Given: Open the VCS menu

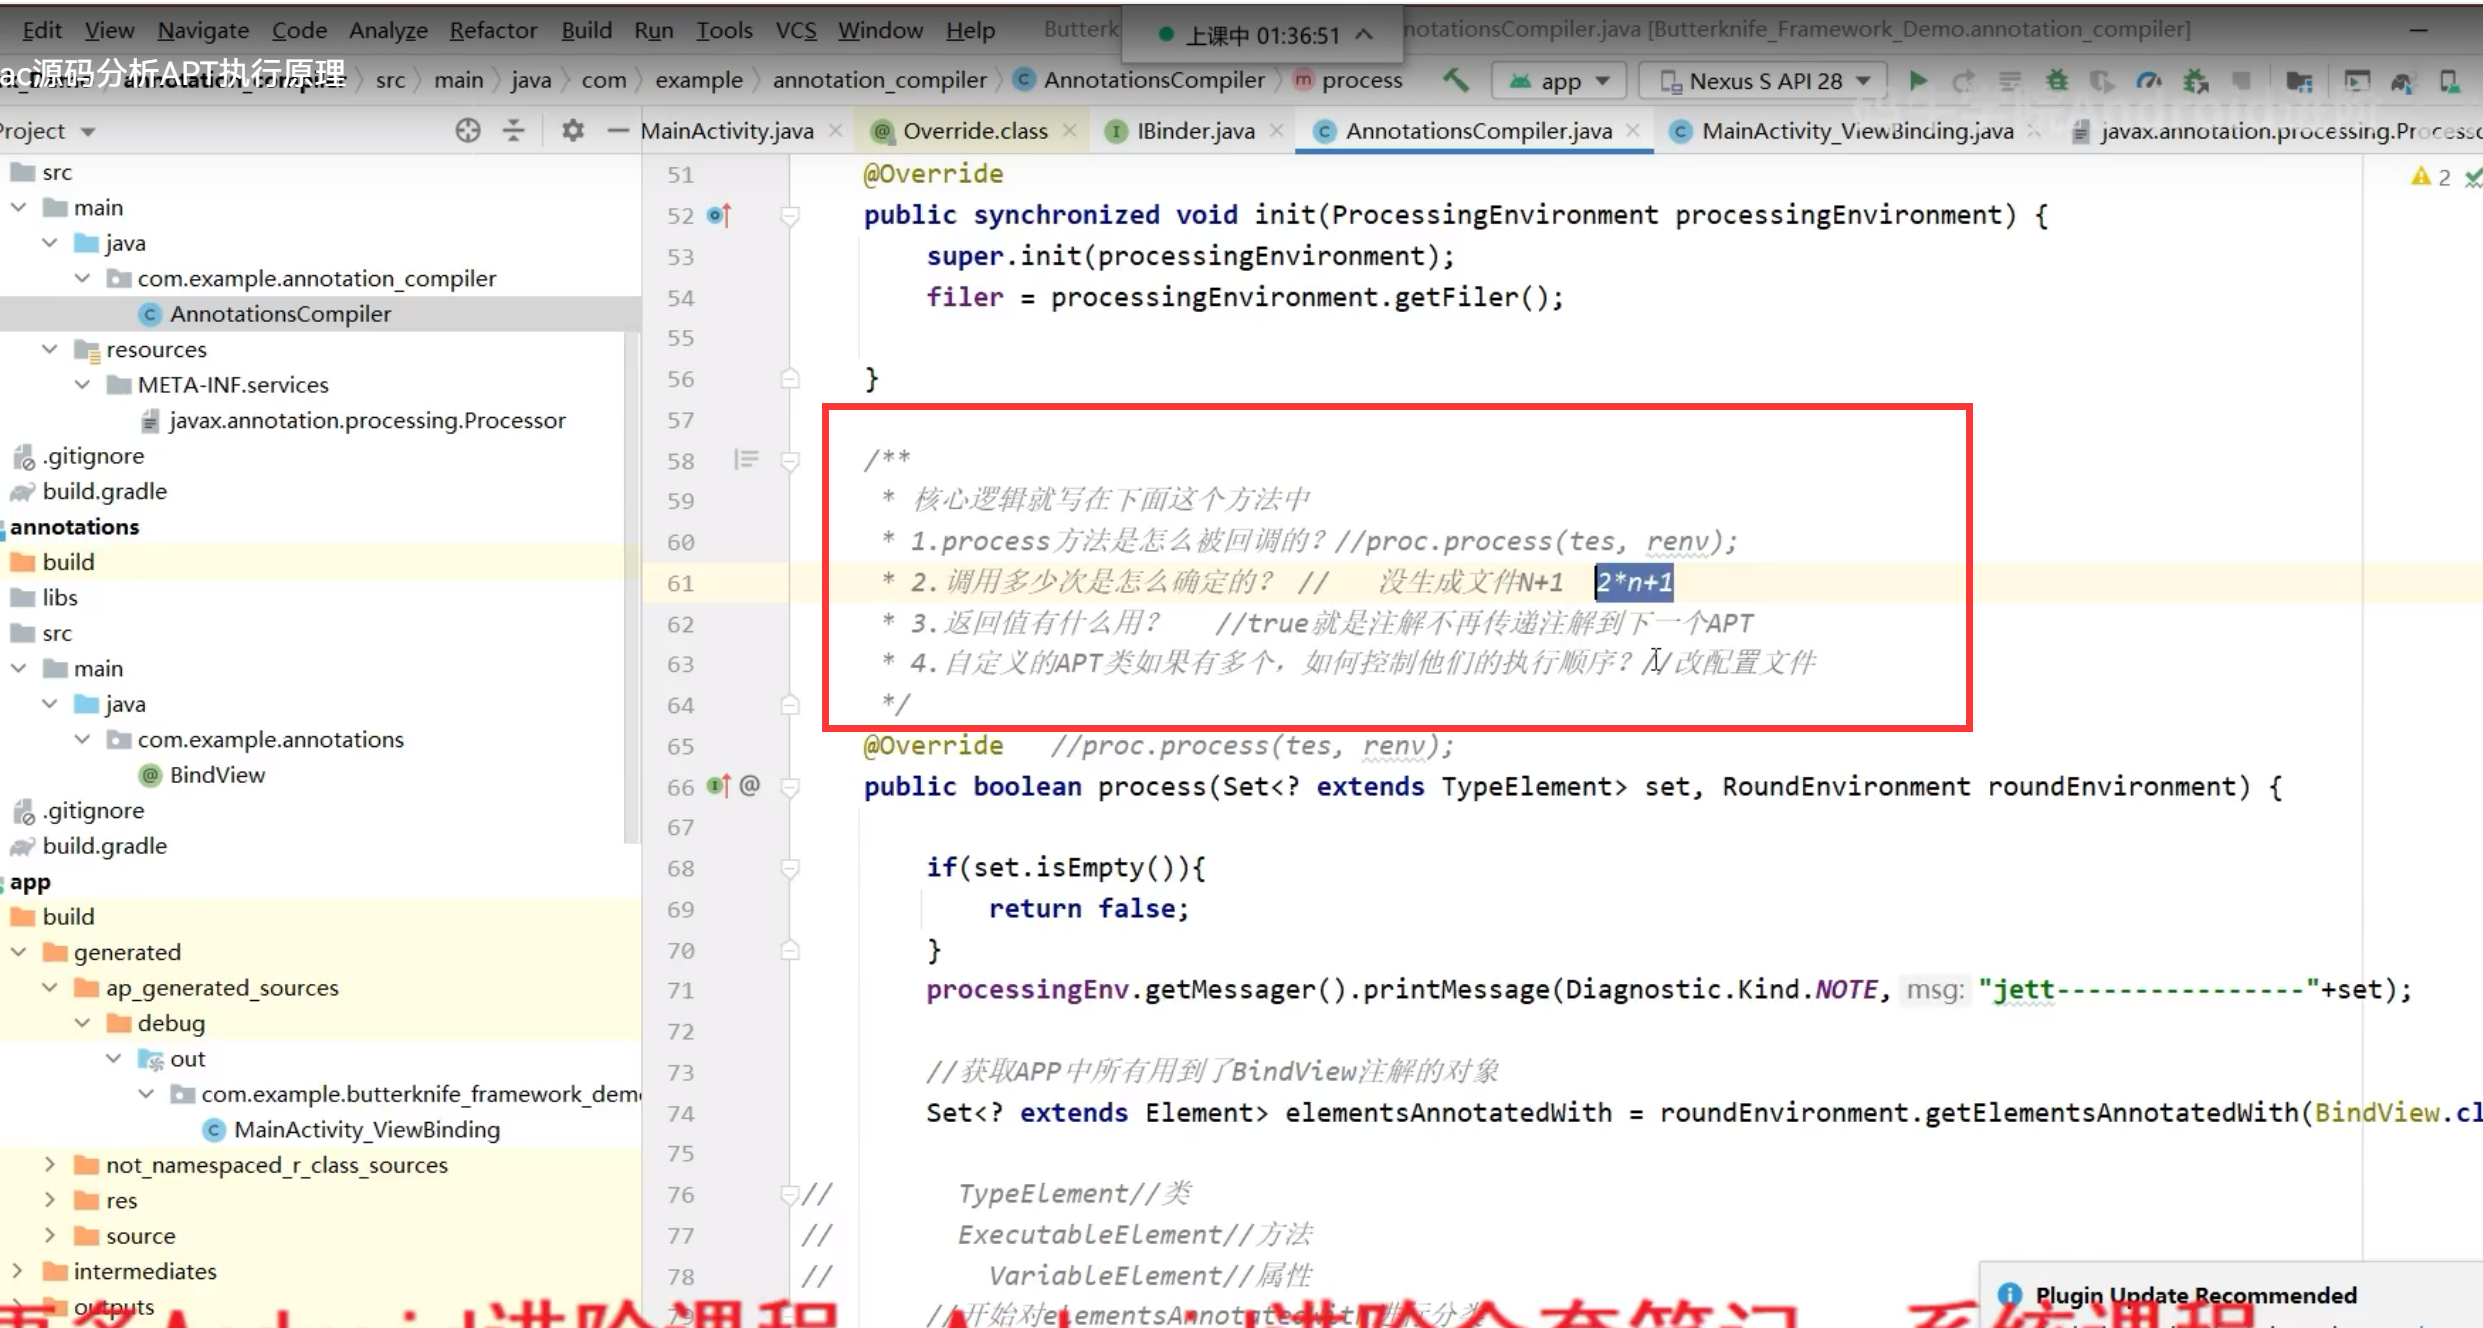Looking at the screenshot, I should 796,30.
